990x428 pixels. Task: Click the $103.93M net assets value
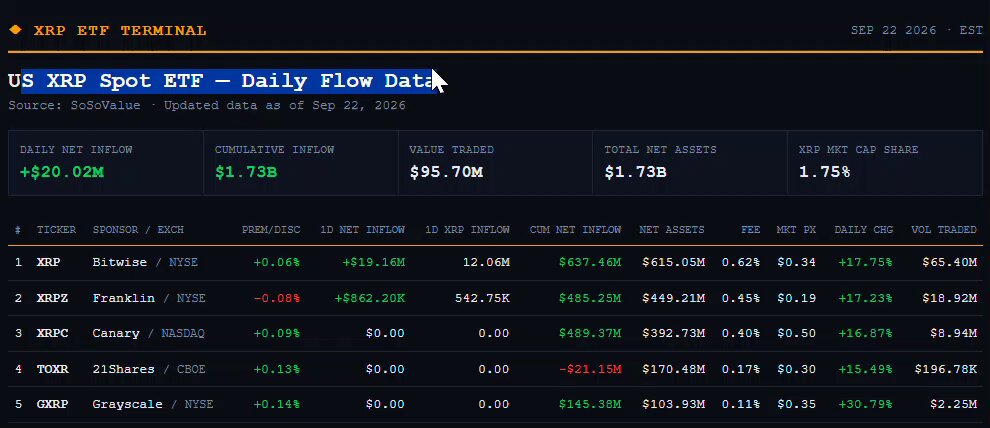coord(674,404)
